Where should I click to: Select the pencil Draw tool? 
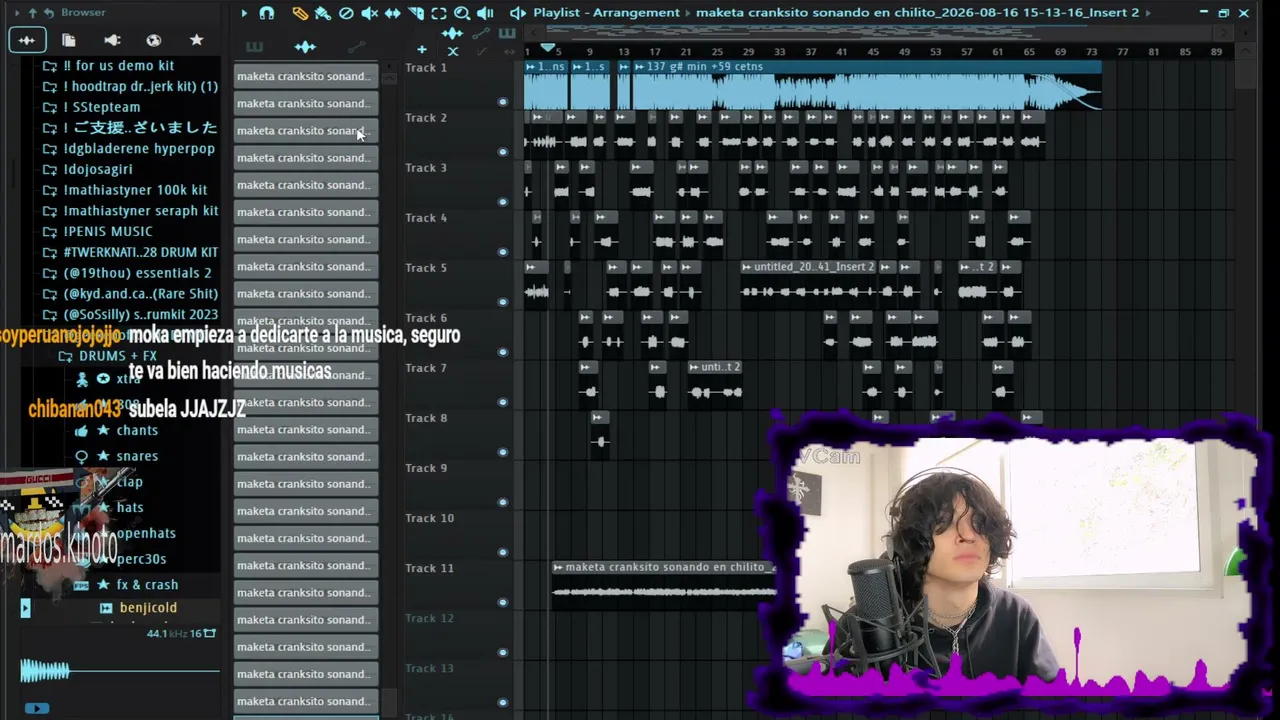[x=300, y=13]
